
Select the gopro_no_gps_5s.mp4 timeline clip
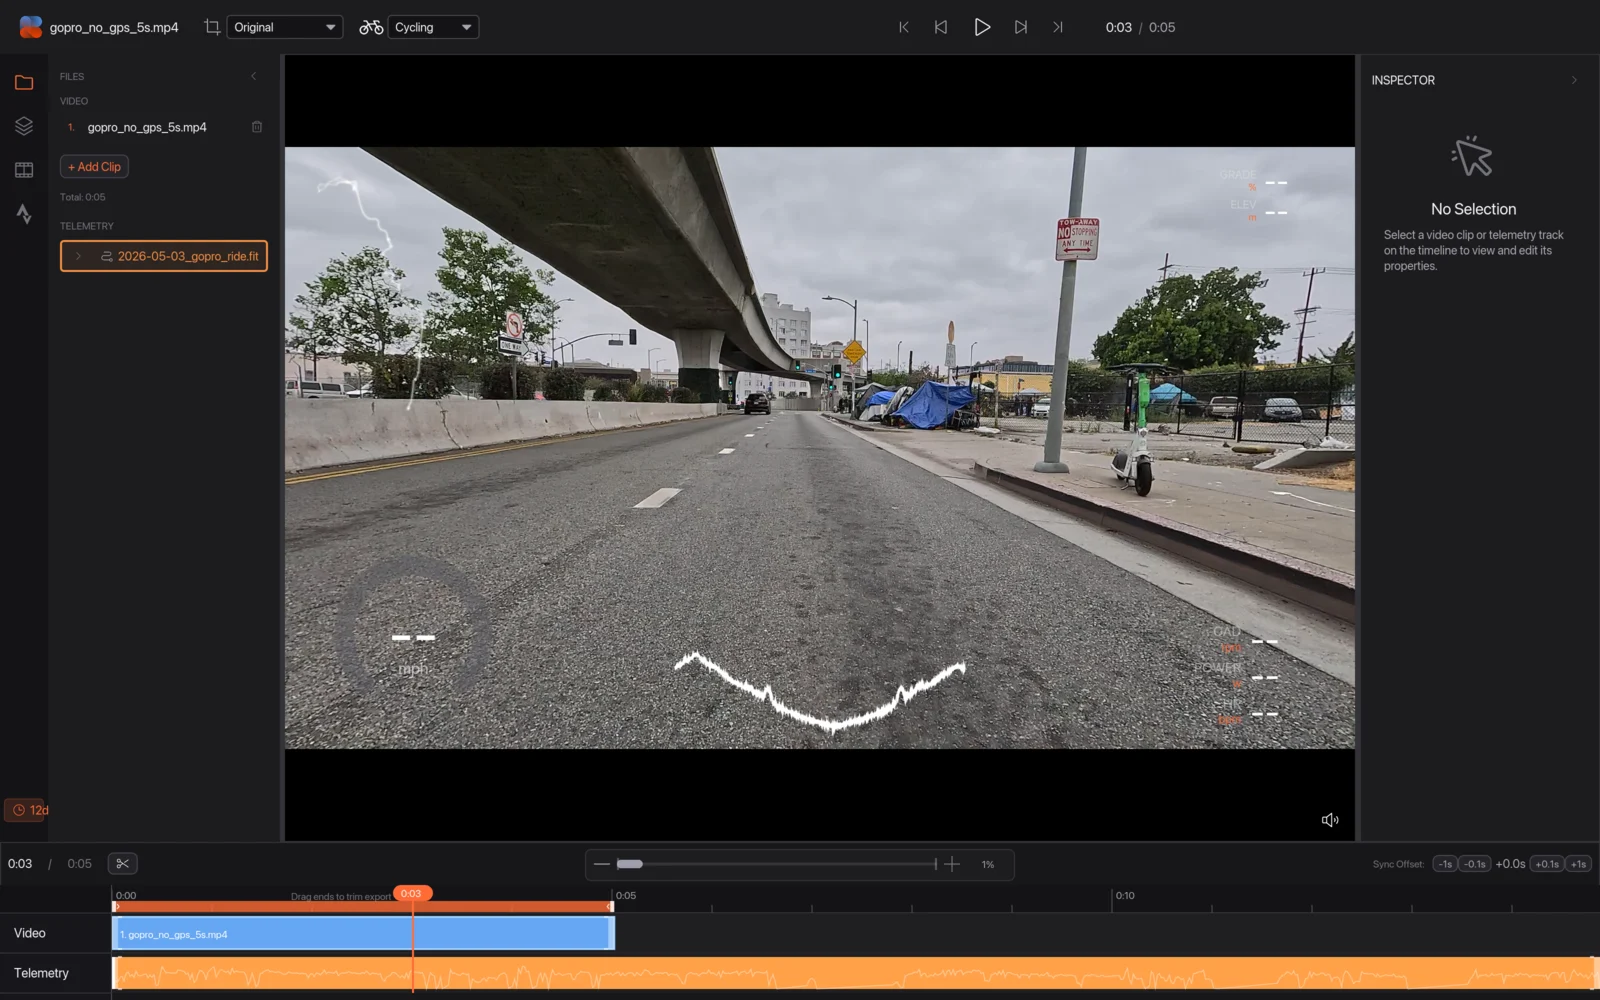pos(363,934)
